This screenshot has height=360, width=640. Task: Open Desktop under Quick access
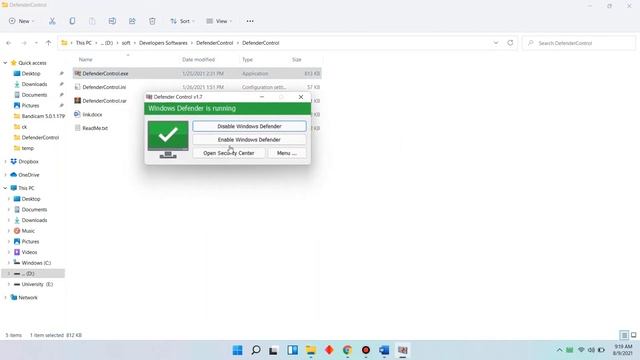point(31,73)
